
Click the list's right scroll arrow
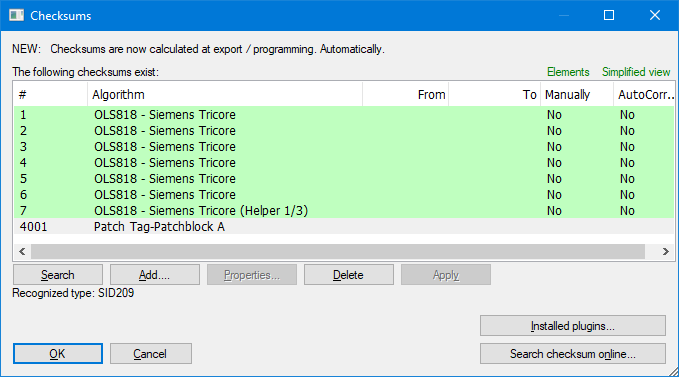[x=666, y=251]
